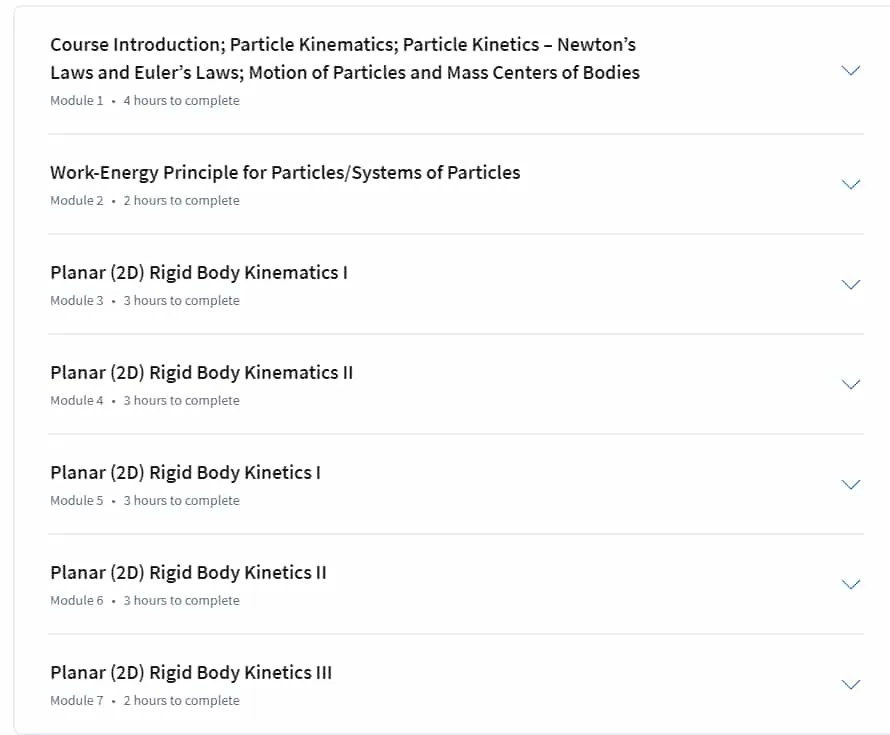Toggle the chevron for Rigid Body Kinetics II
The width and height of the screenshot is (890, 735).
[x=850, y=584]
